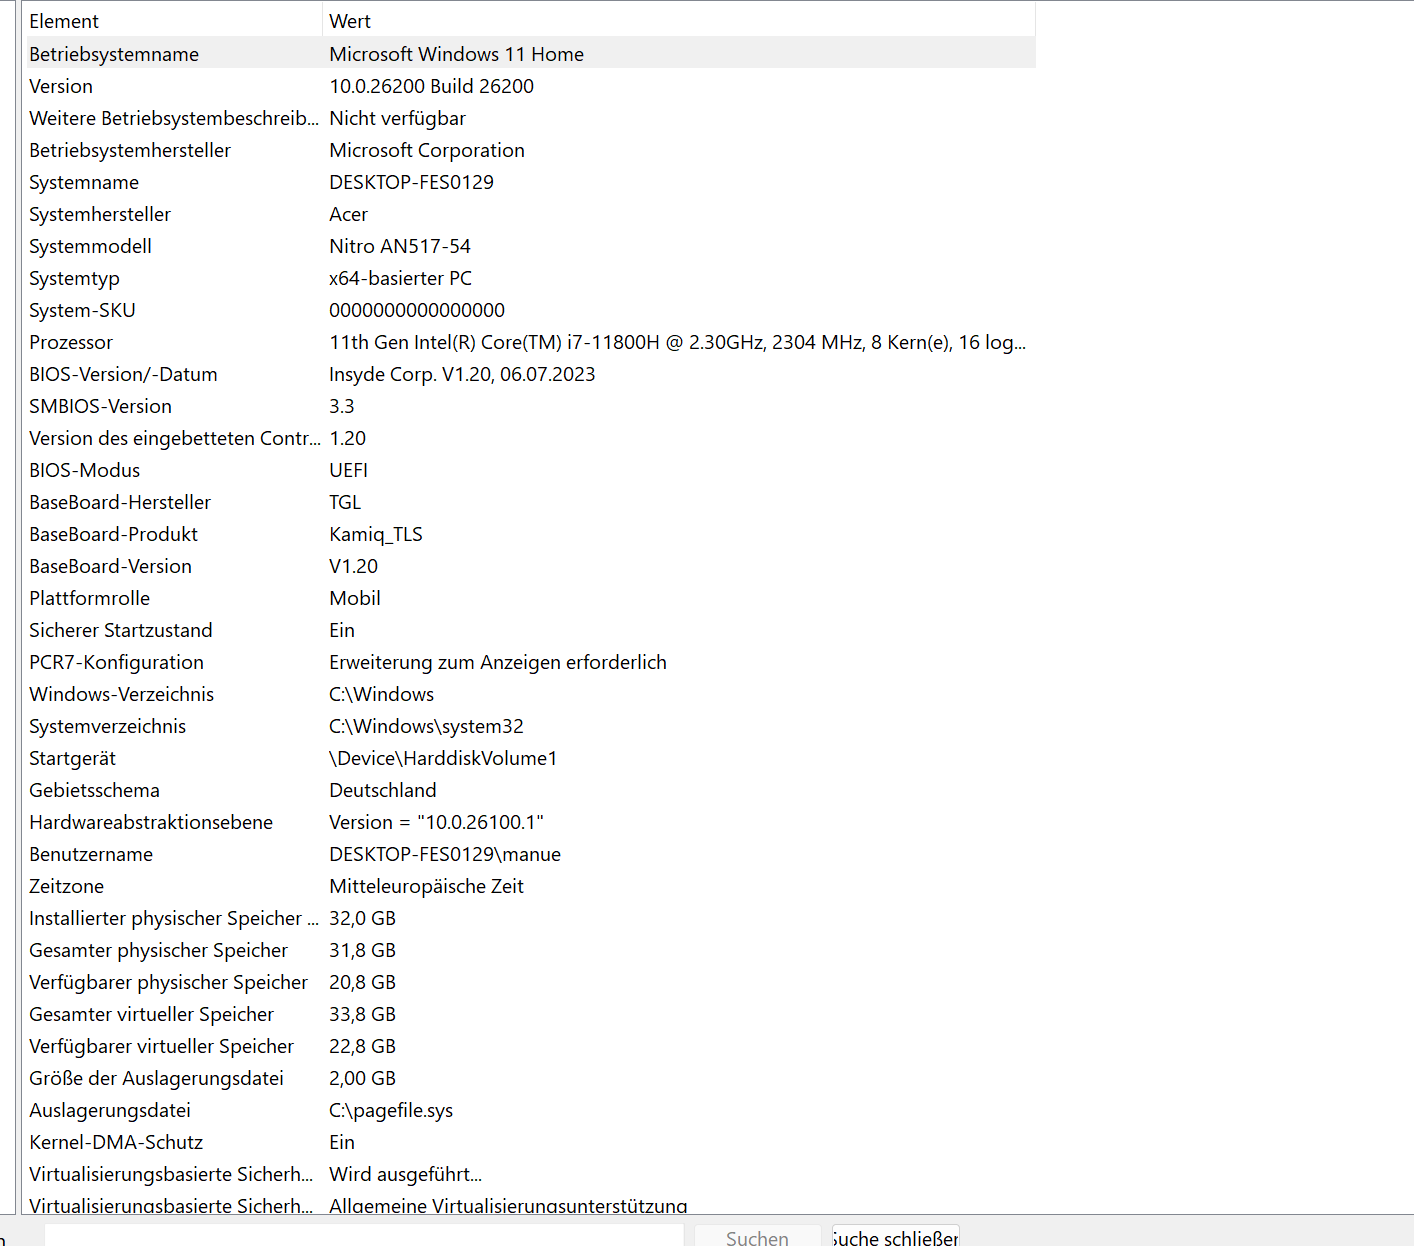Viewport: 1414px width, 1246px height.
Task: Click the search text field beside Suchen
Action: click(x=364, y=1236)
